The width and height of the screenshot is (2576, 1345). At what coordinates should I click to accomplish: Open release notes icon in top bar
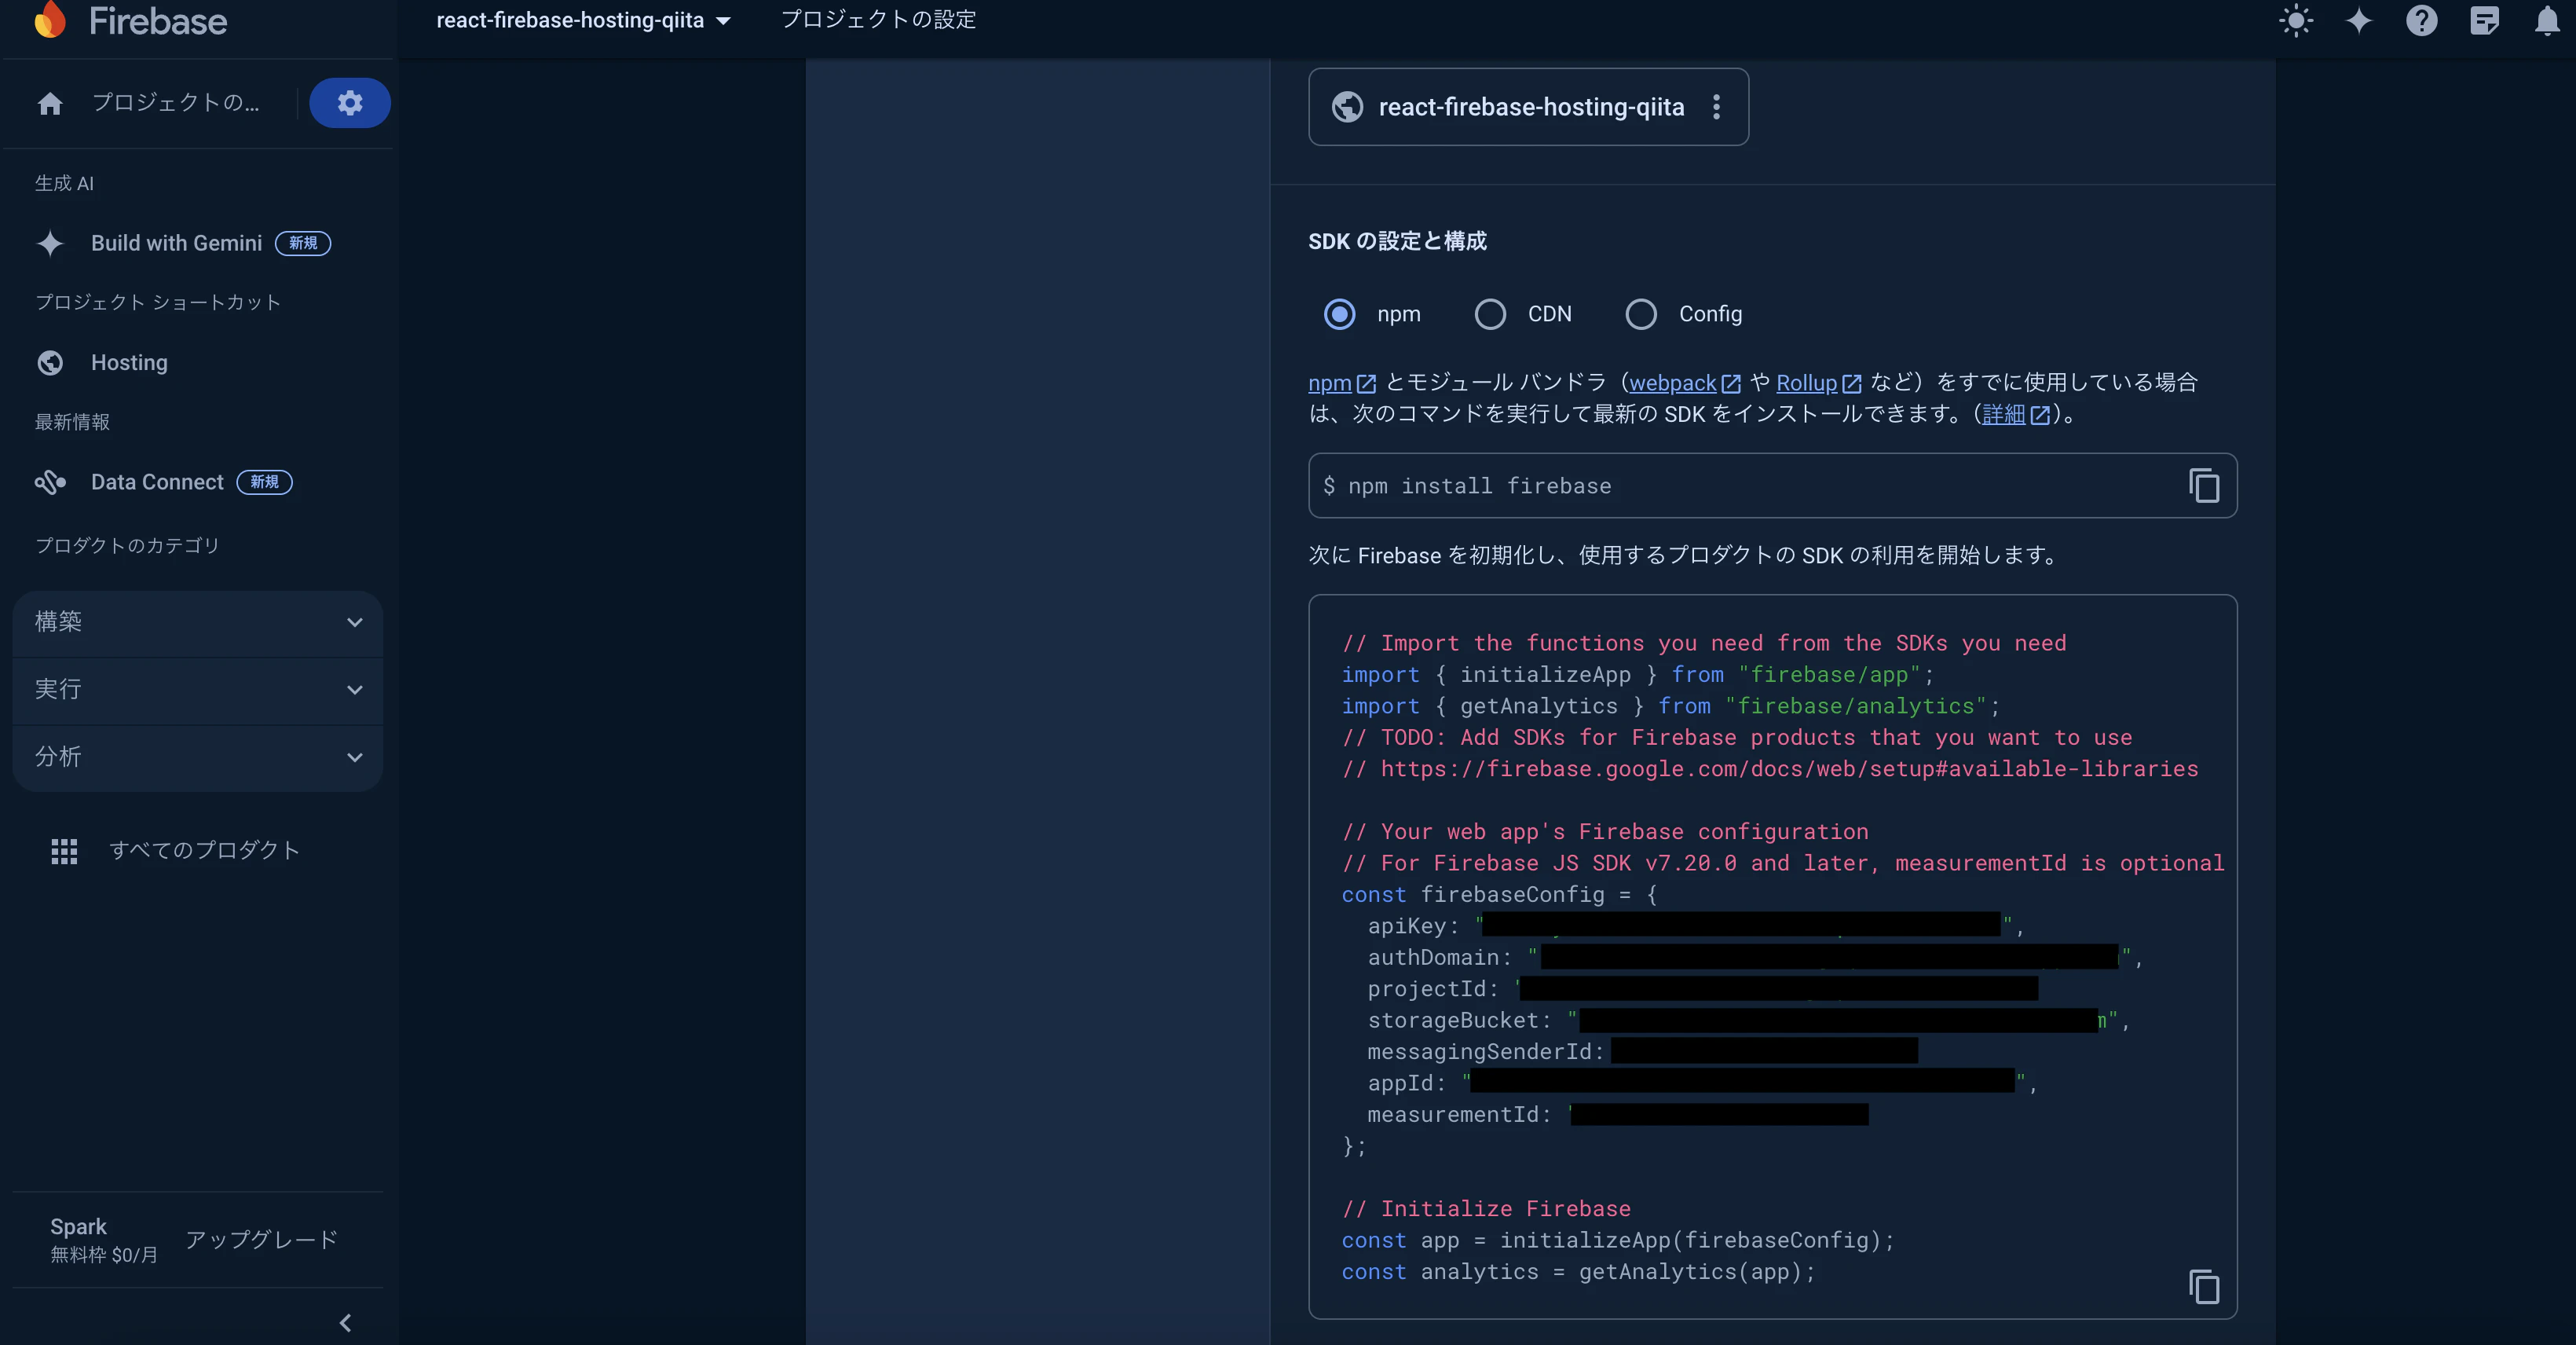point(2484,21)
